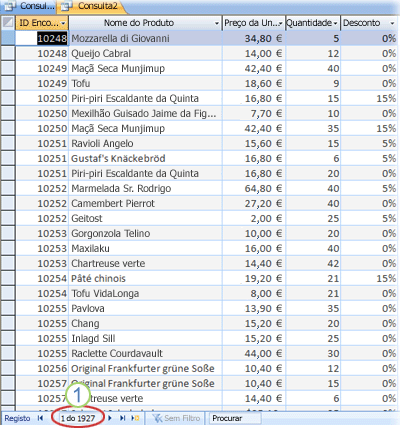Screen dimensions: 400x428
Task: Click the Inlagd Sill cell
Action: coord(145,338)
